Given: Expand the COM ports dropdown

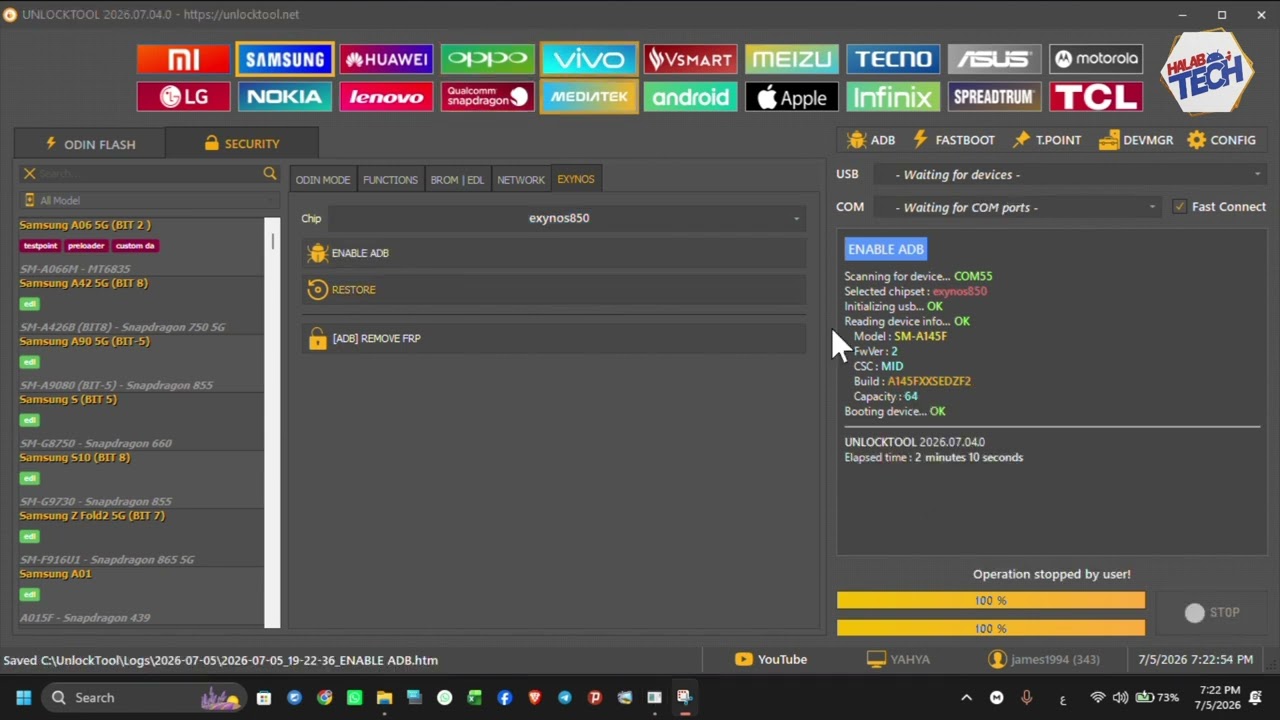Looking at the screenshot, I should pyautogui.click(x=1017, y=207).
